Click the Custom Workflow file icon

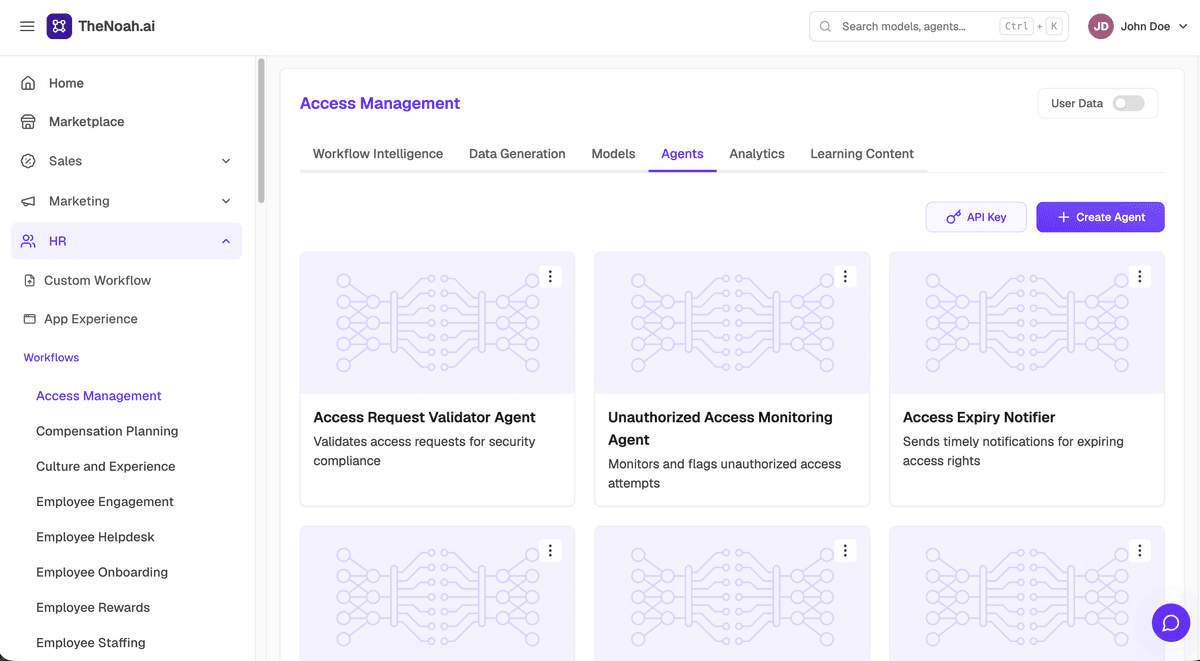pyautogui.click(x=29, y=281)
